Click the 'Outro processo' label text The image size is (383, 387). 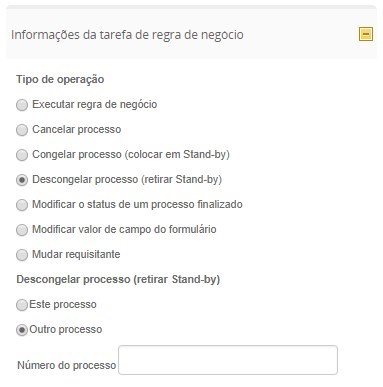coord(66,329)
